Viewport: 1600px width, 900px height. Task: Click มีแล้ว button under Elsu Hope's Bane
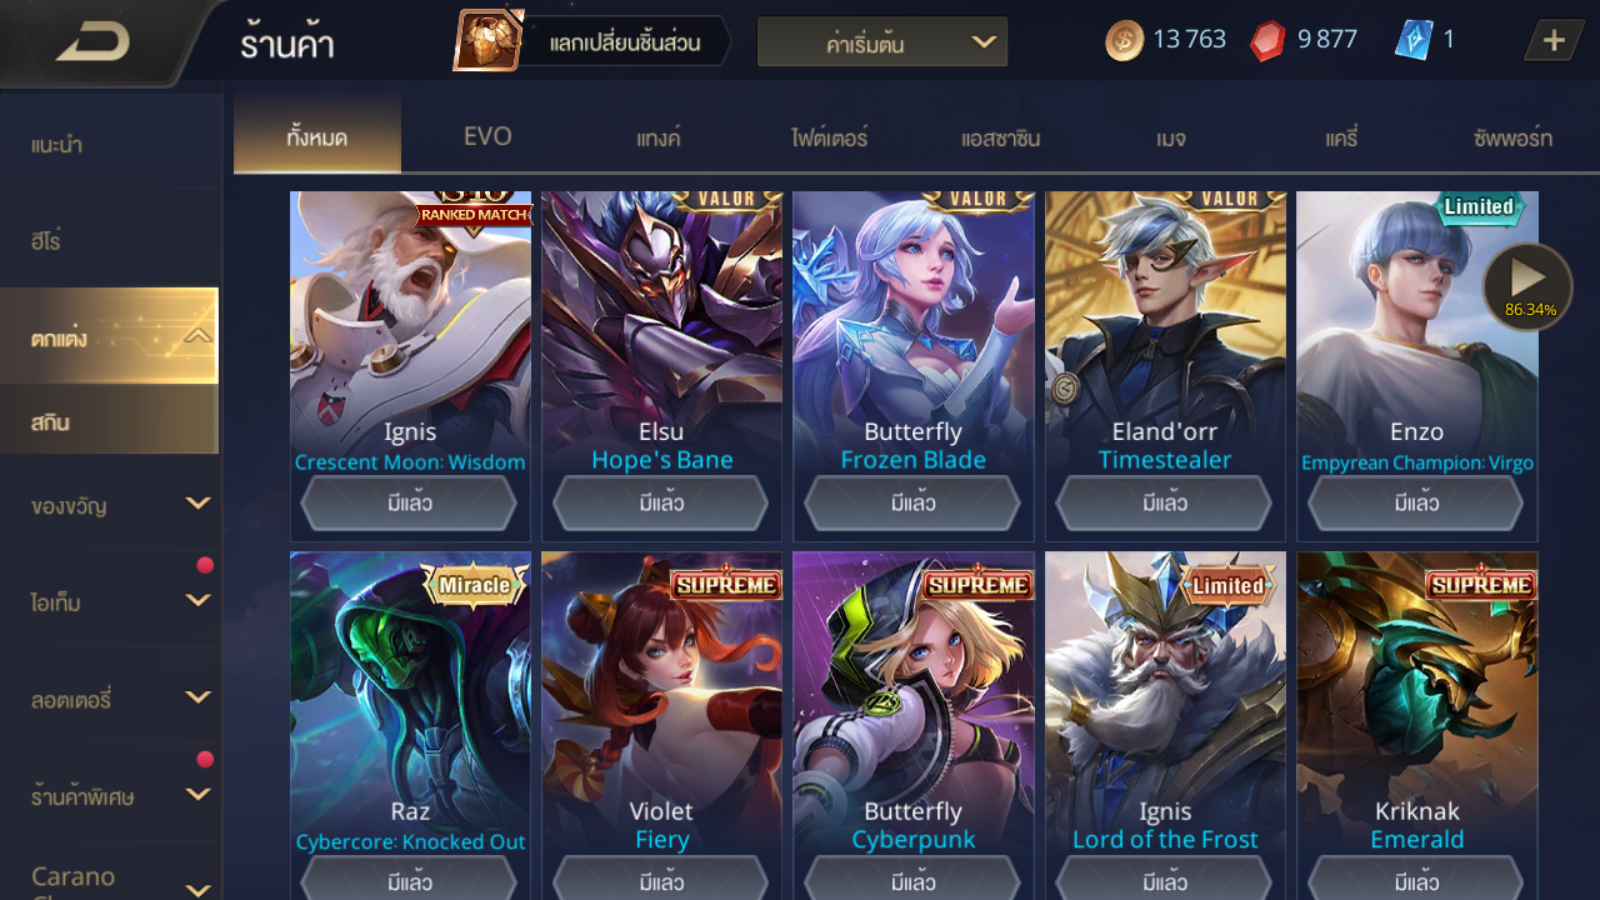pyautogui.click(x=661, y=502)
